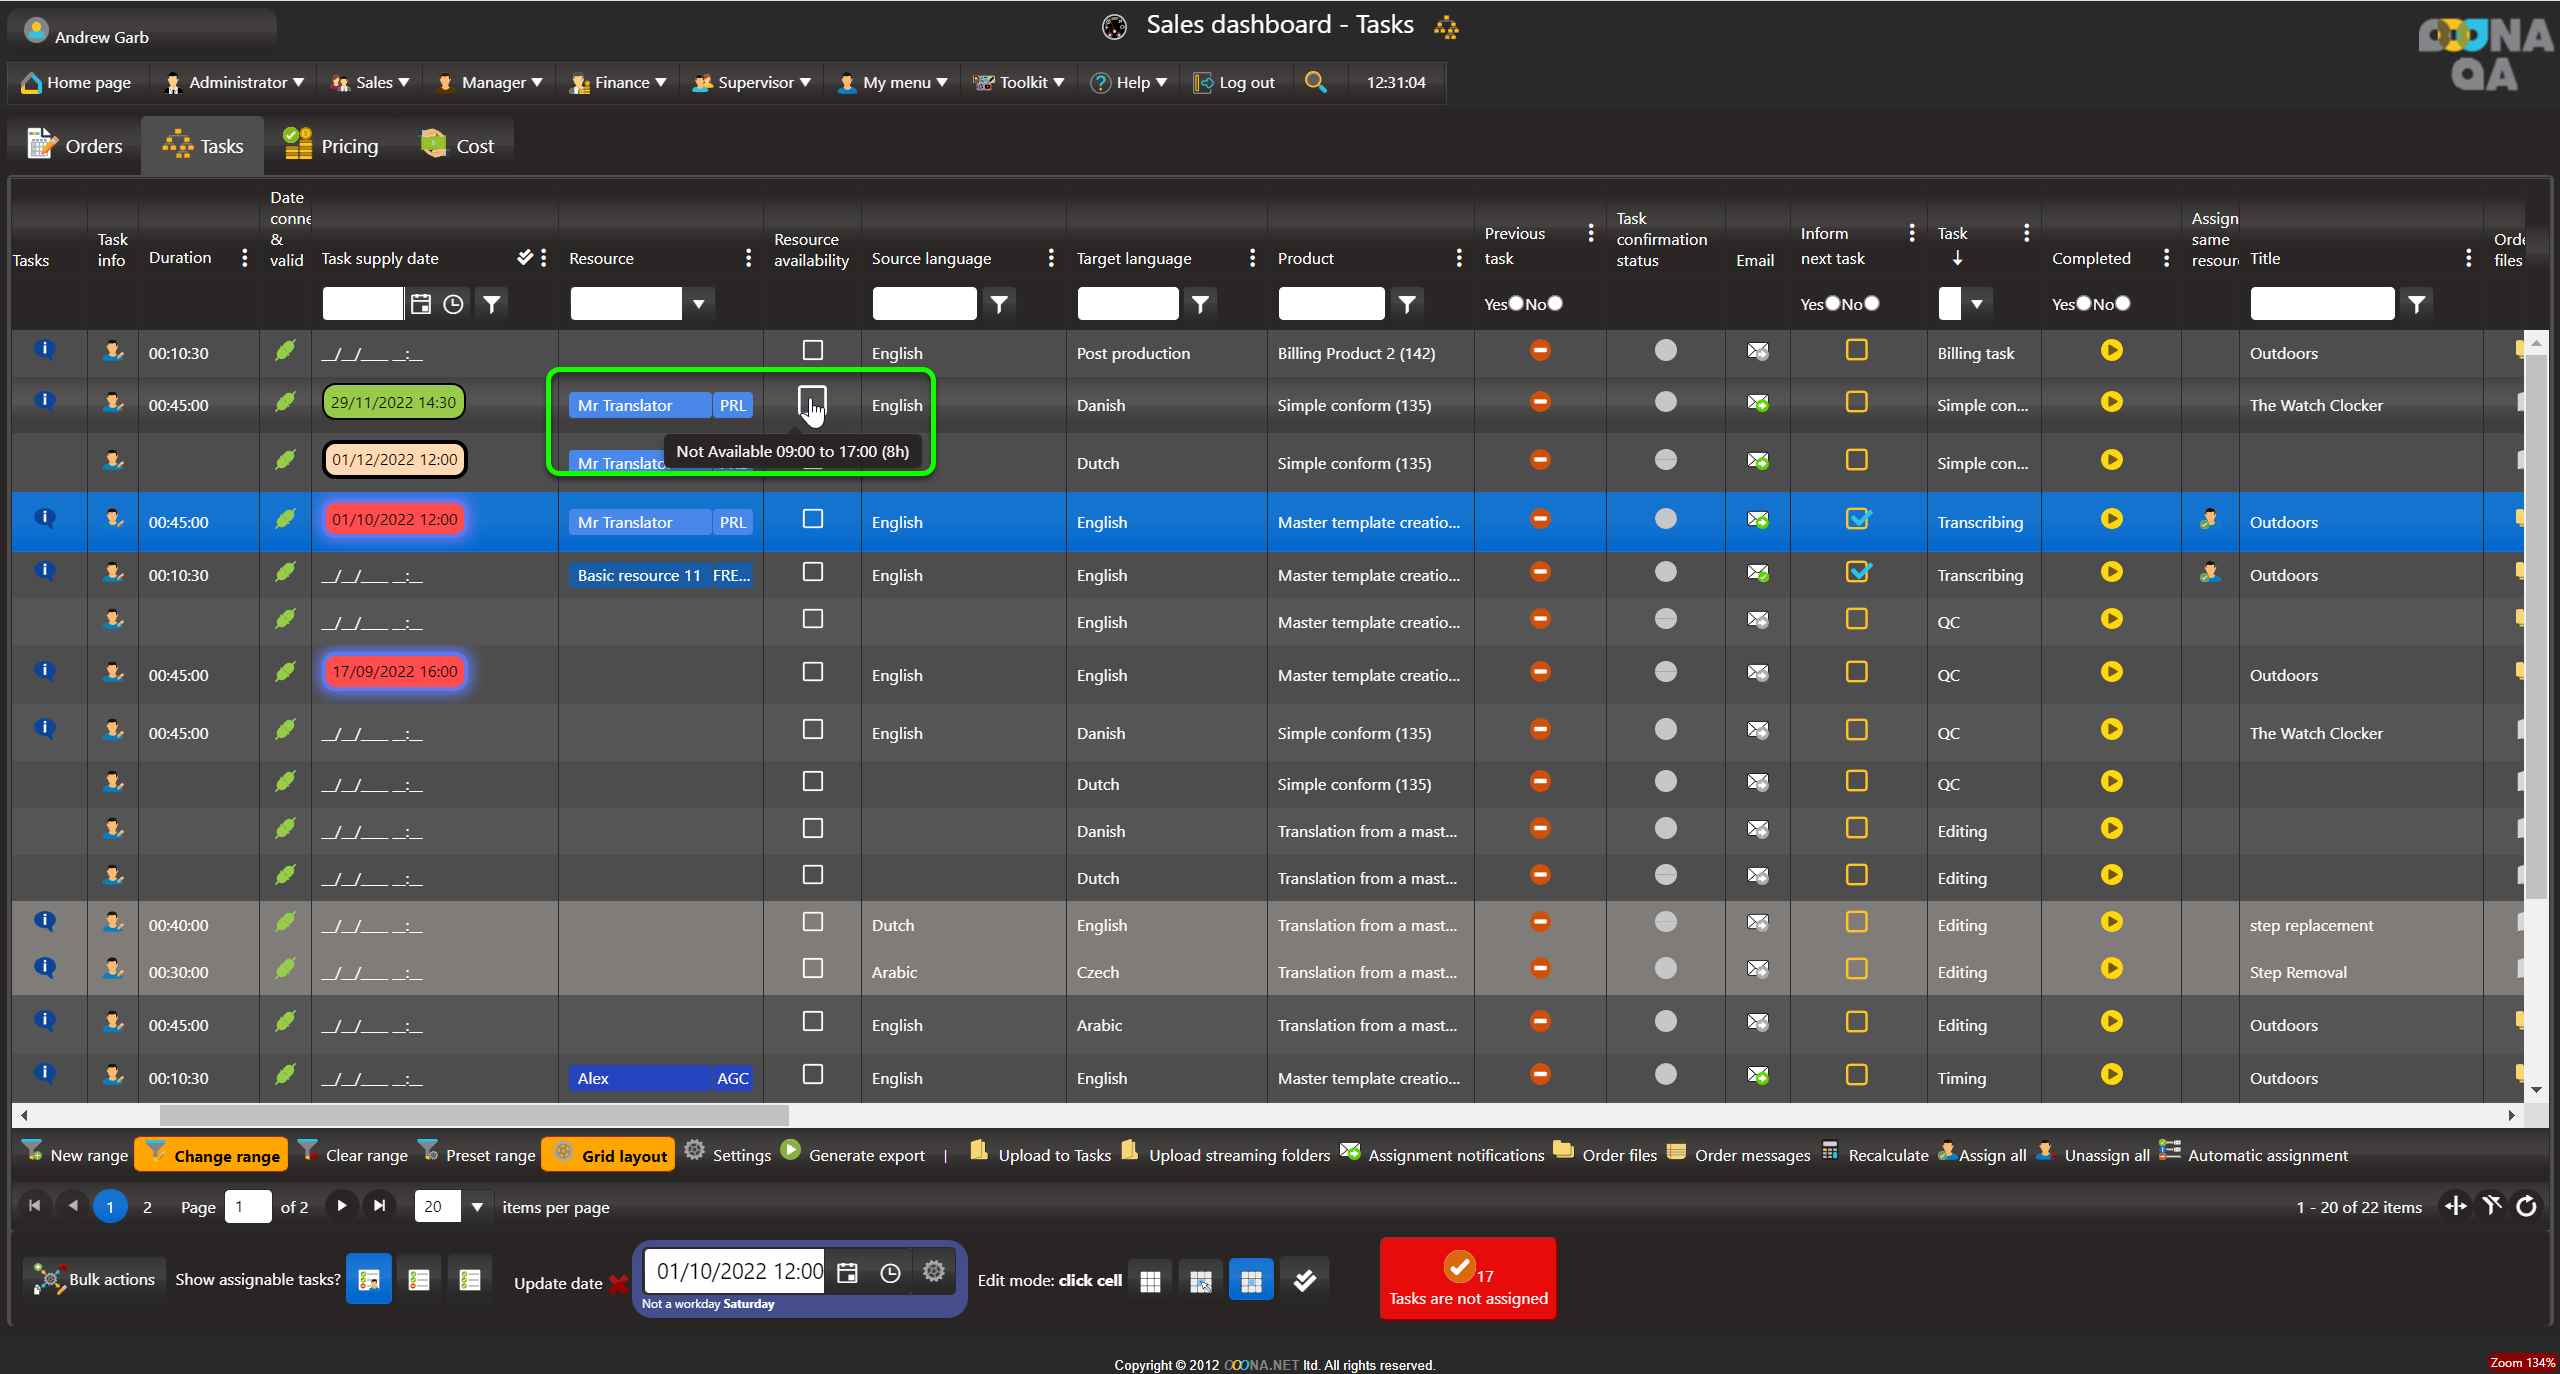The height and width of the screenshot is (1374, 2560).
Task: Switch to the Pricing tab
Action: pyautogui.click(x=331, y=146)
